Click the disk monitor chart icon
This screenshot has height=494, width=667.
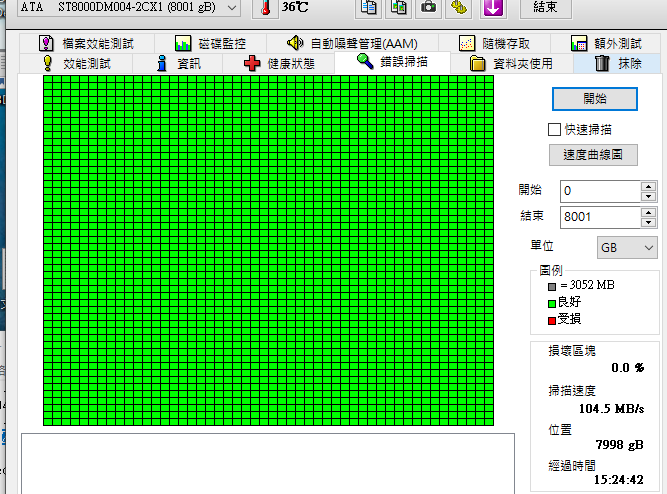(183, 43)
